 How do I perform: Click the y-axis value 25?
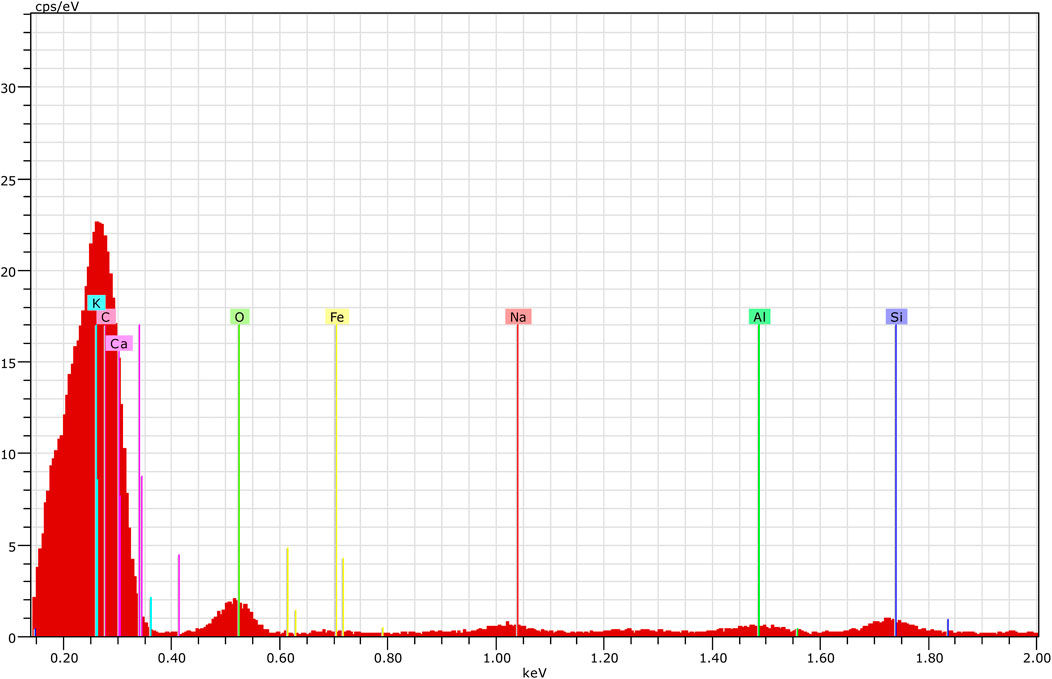(9, 180)
